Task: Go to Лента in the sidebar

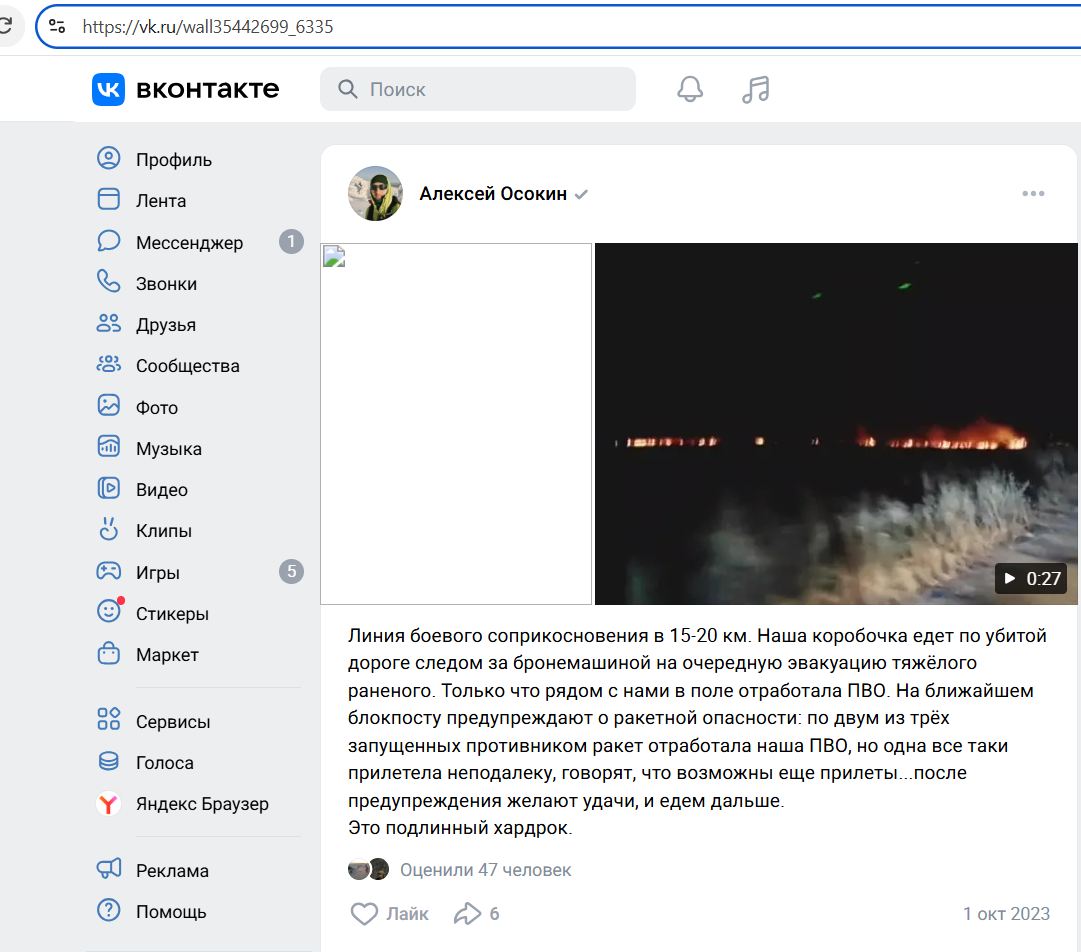Action: [x=161, y=201]
